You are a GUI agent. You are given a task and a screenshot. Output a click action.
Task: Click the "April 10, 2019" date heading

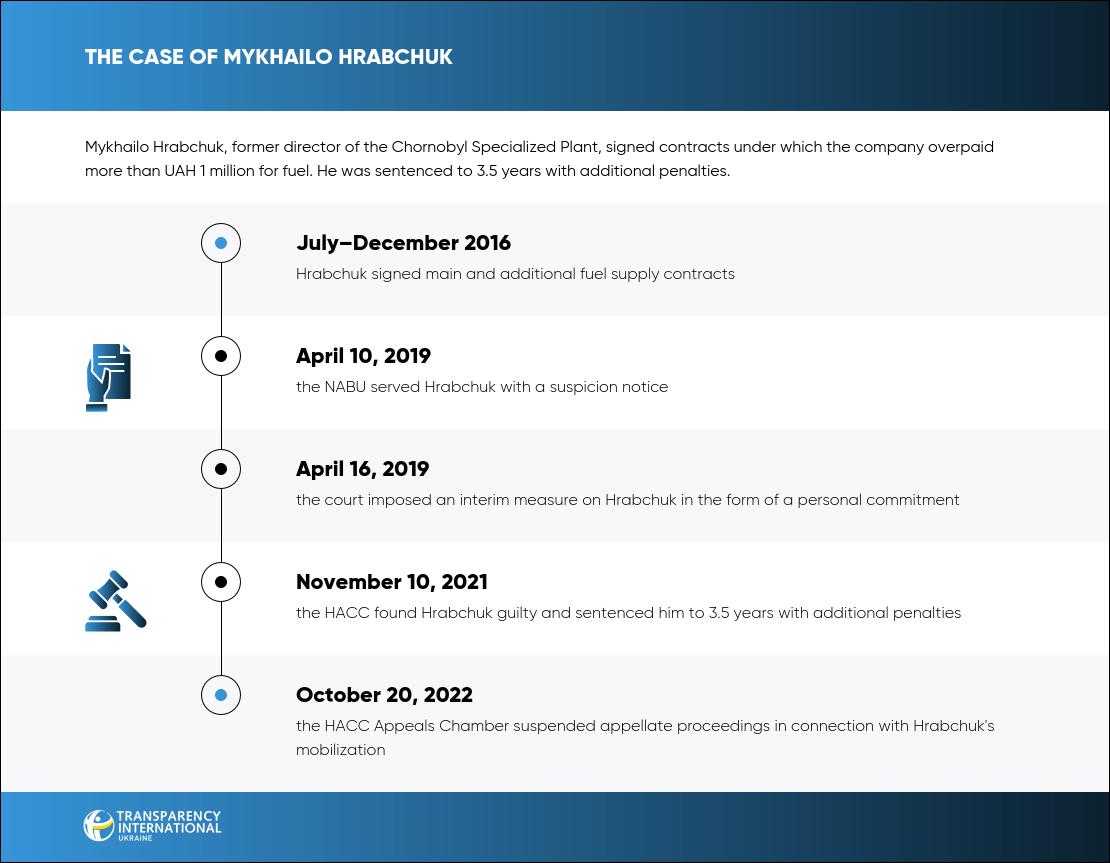point(363,356)
